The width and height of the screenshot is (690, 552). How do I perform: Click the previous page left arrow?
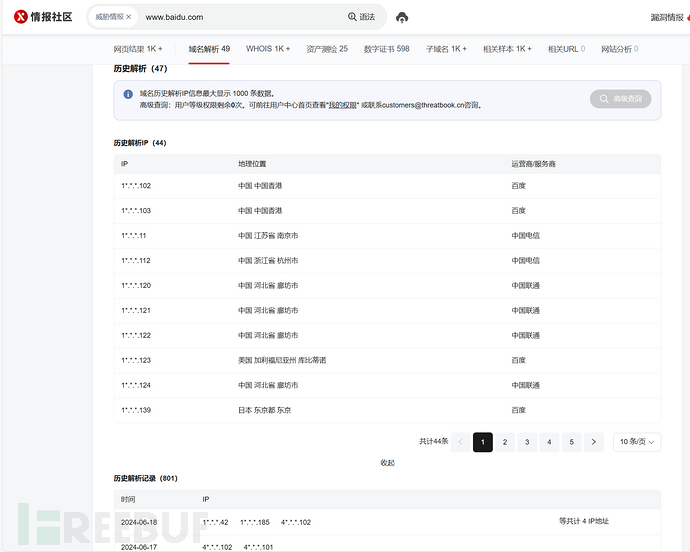[460, 442]
